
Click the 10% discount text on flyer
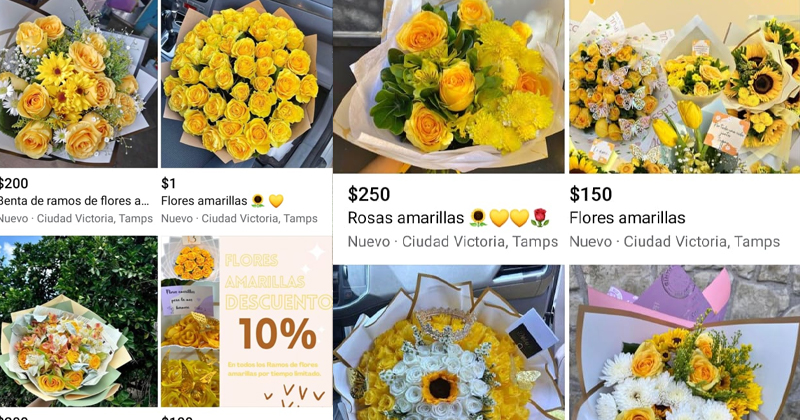278,334
